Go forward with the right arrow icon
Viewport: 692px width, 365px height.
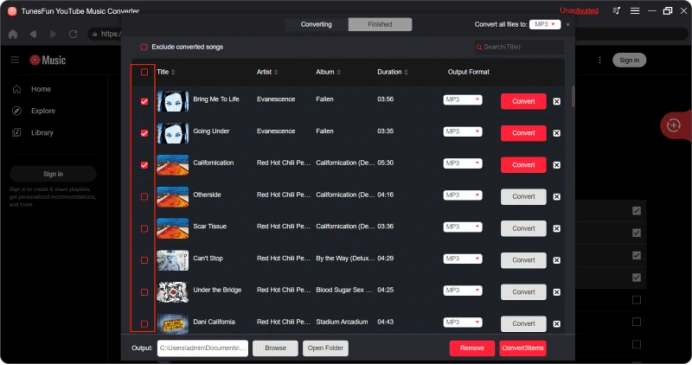[x=53, y=34]
